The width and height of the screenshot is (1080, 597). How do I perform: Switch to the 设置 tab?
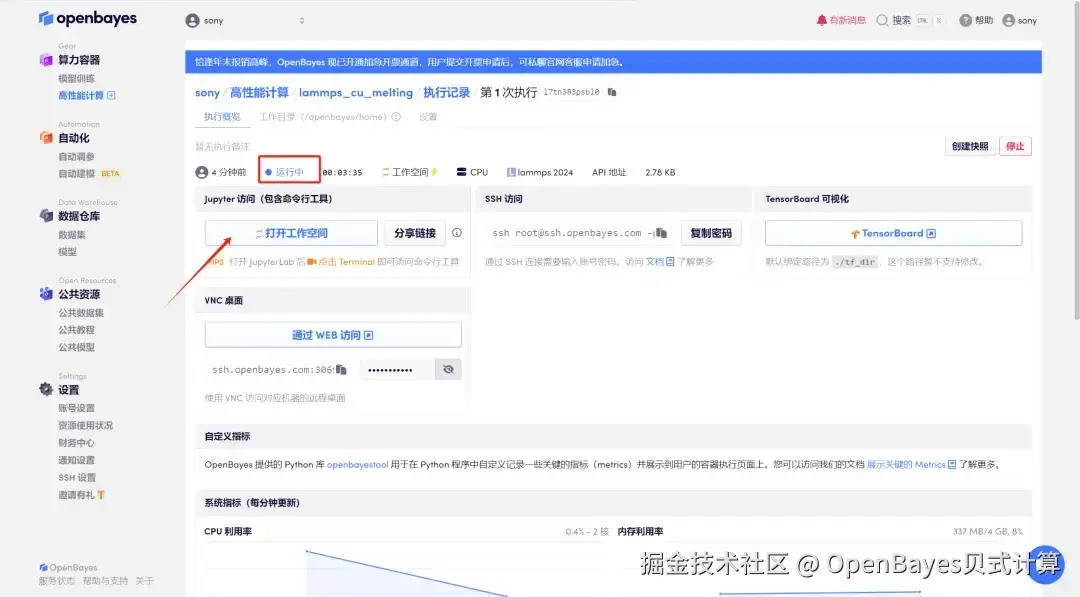click(x=428, y=117)
